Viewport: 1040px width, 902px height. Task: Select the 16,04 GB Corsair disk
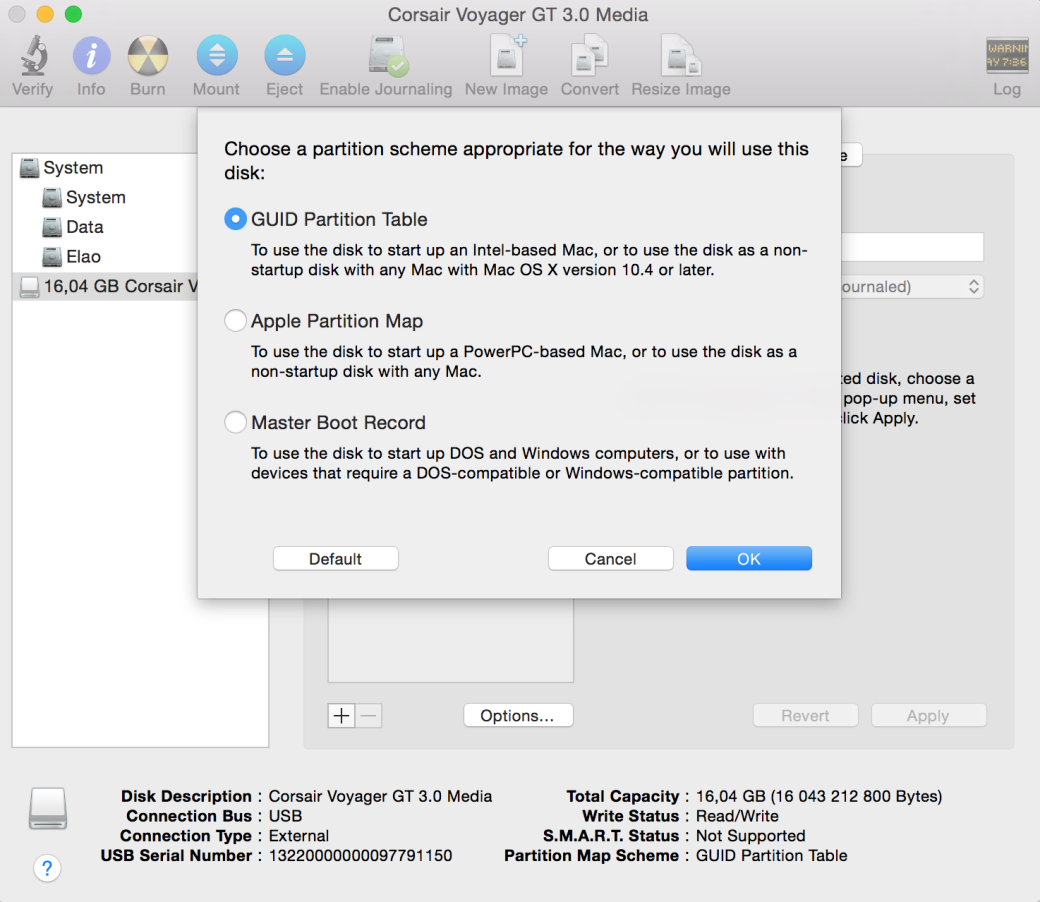106,287
